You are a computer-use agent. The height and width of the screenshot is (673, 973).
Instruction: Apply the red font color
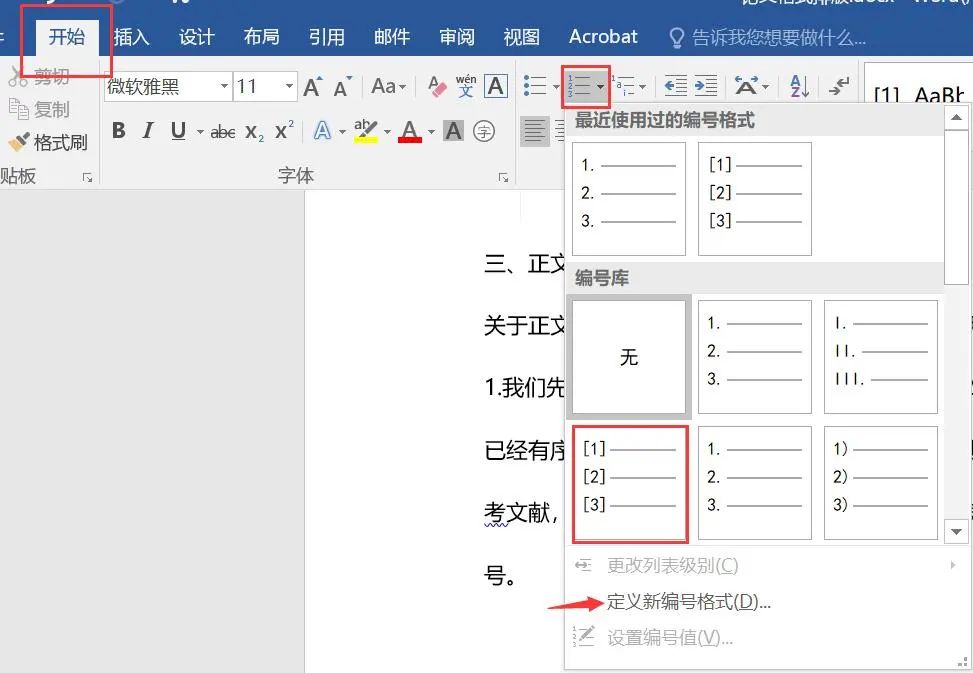click(x=410, y=131)
